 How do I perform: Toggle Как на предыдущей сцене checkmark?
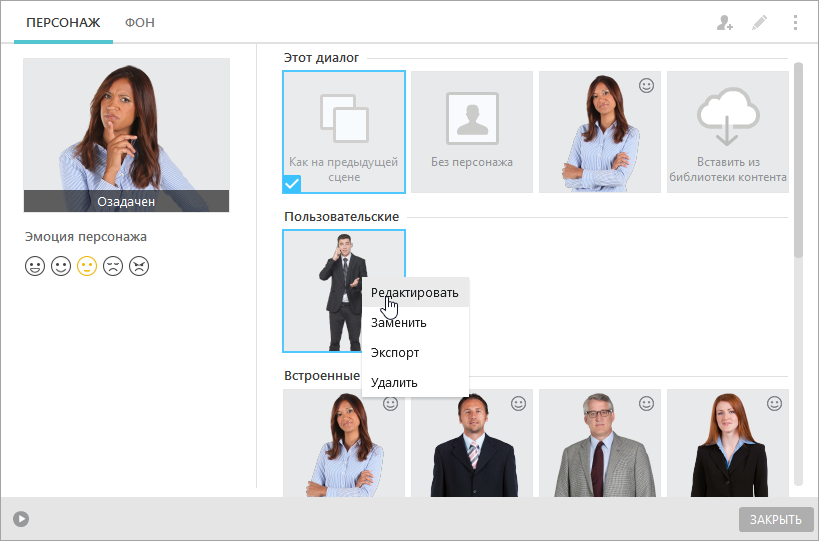(292, 184)
